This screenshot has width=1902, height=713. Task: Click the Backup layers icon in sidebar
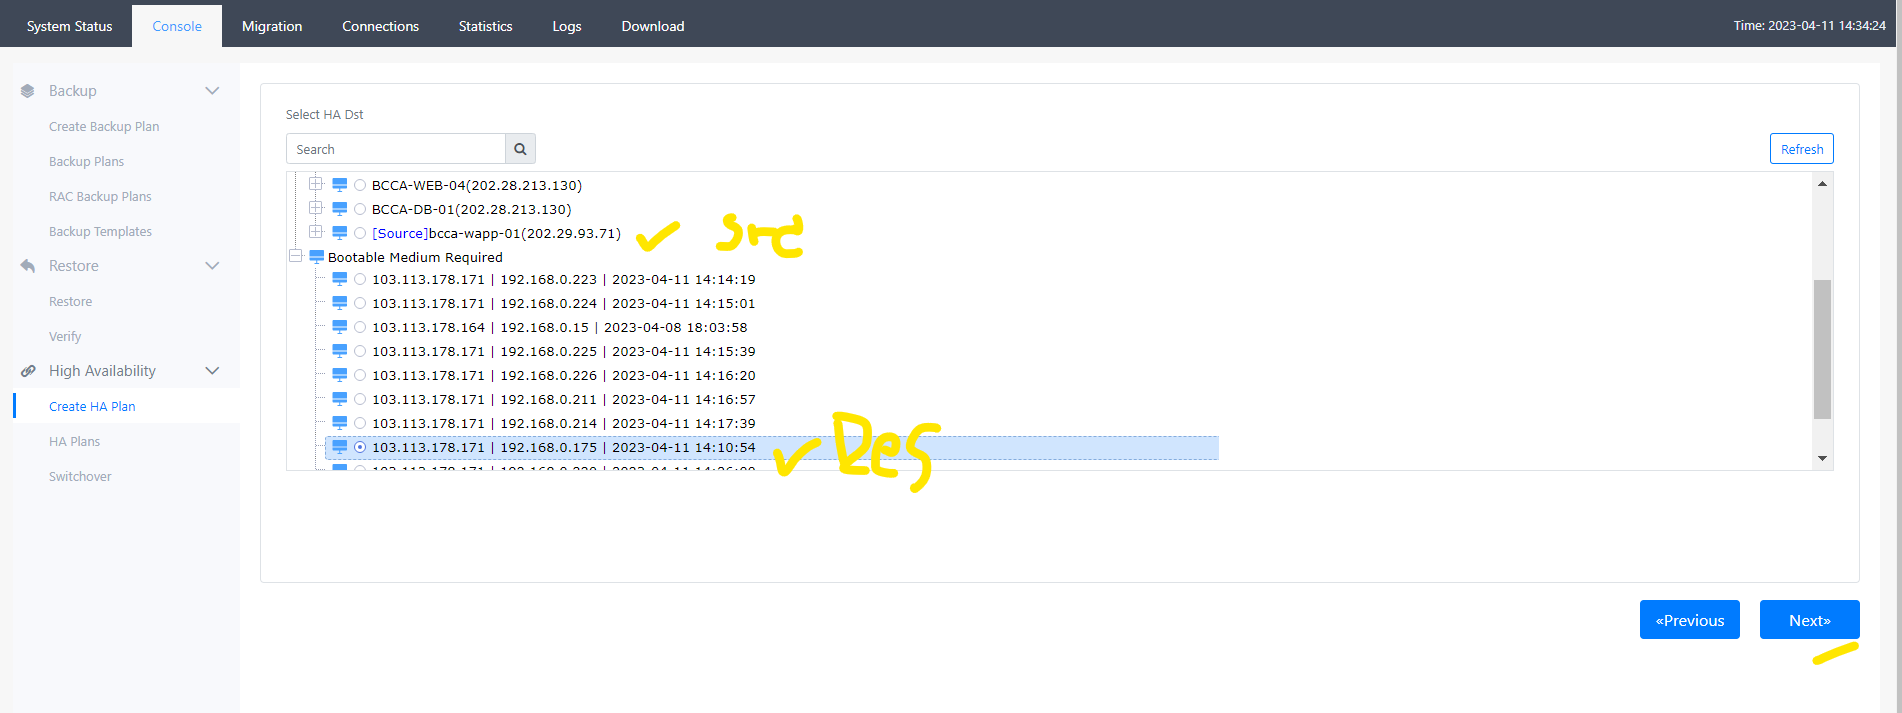coord(28,91)
